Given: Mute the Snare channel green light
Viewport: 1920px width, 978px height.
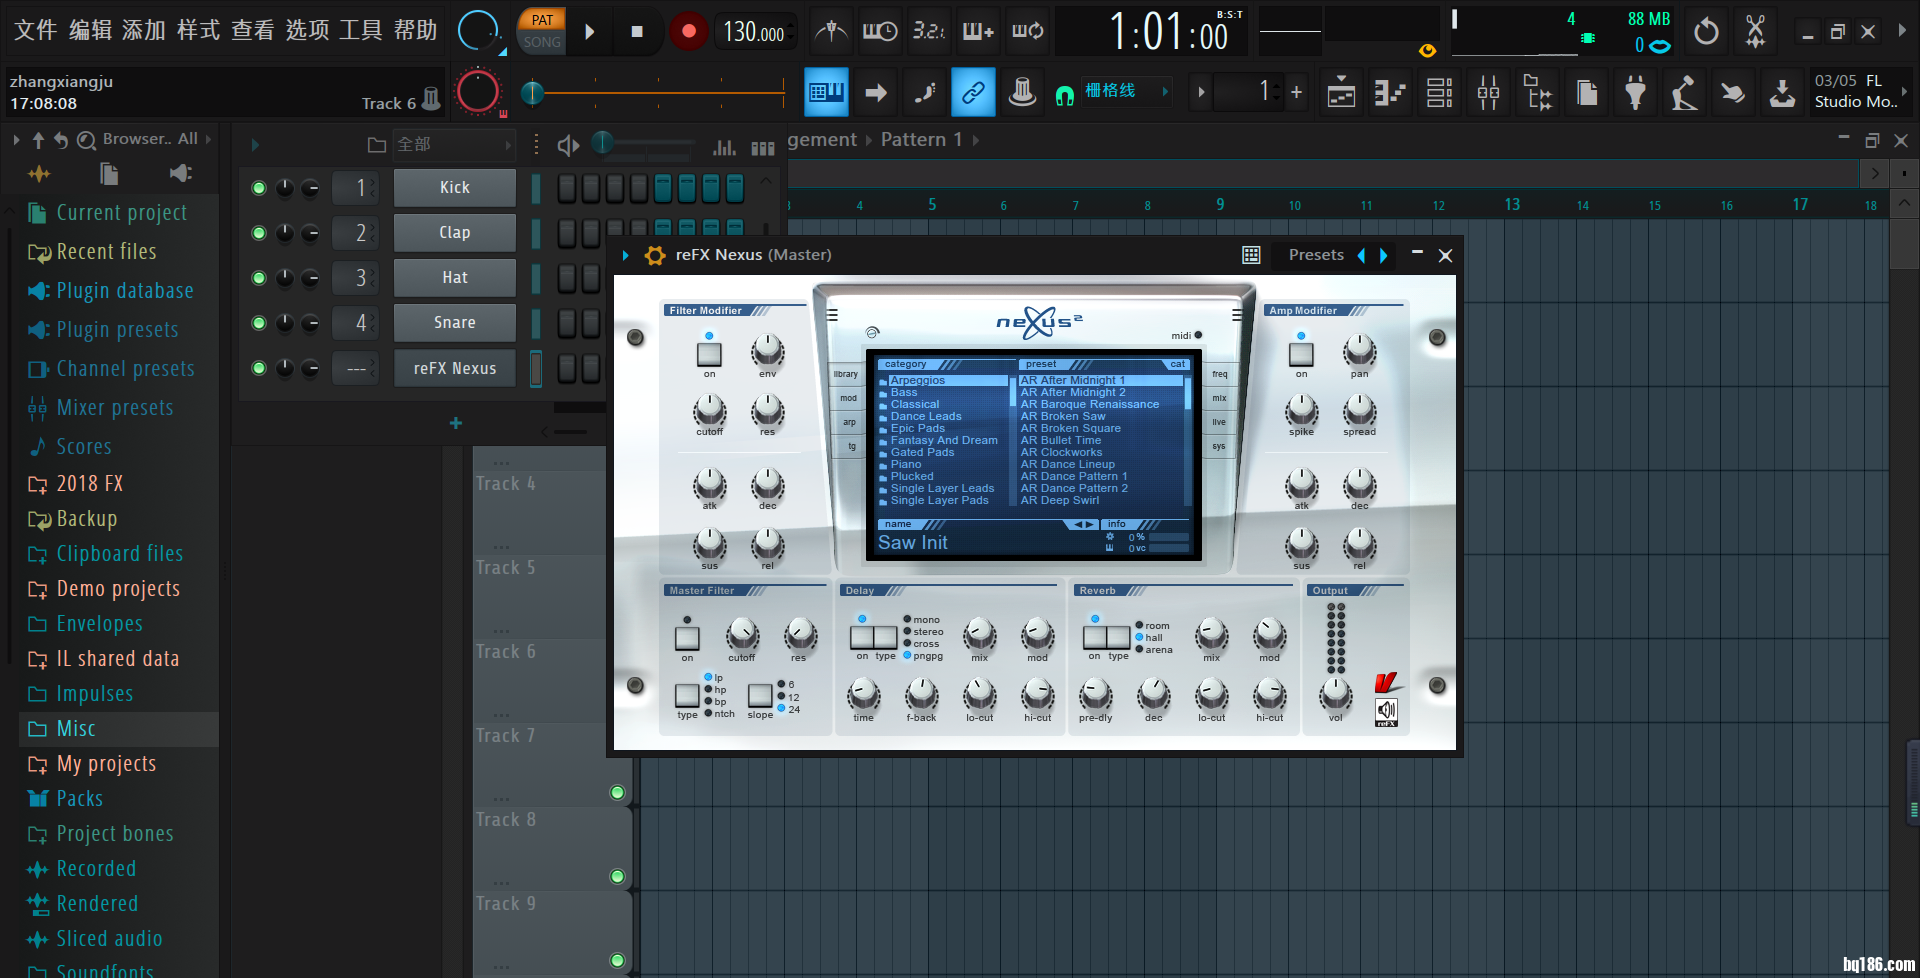Looking at the screenshot, I should (x=259, y=323).
